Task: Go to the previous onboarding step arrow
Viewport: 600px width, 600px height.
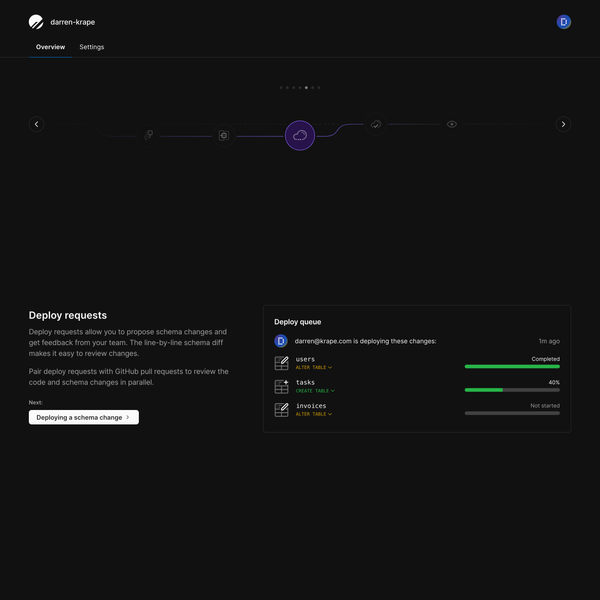Action: click(36, 124)
